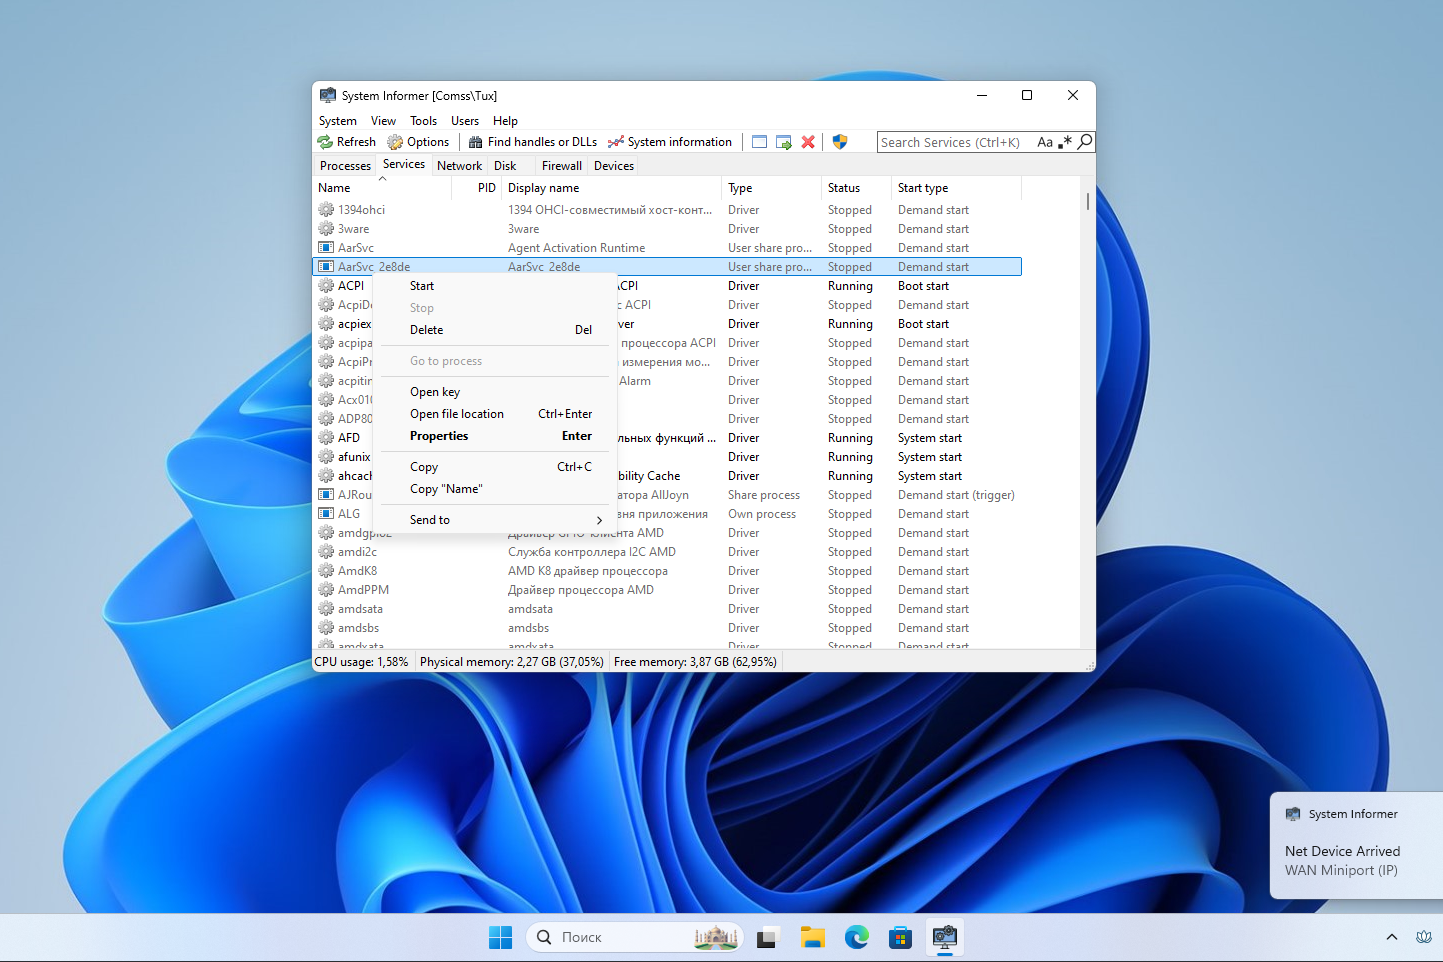The width and height of the screenshot is (1443, 962).
Task: Switch to the Firewall tab
Action: tap(561, 166)
